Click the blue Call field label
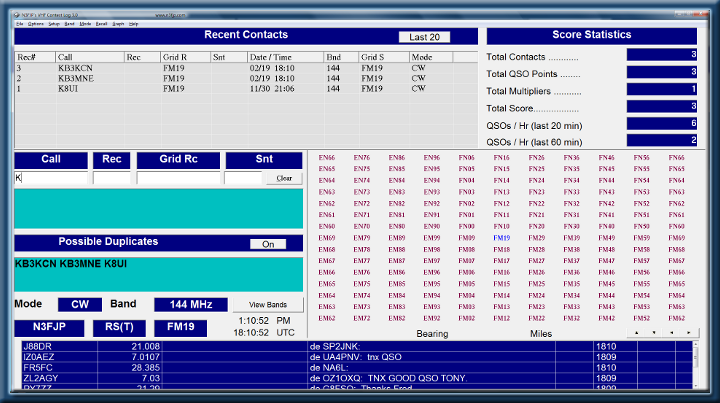 pyautogui.click(x=51, y=160)
